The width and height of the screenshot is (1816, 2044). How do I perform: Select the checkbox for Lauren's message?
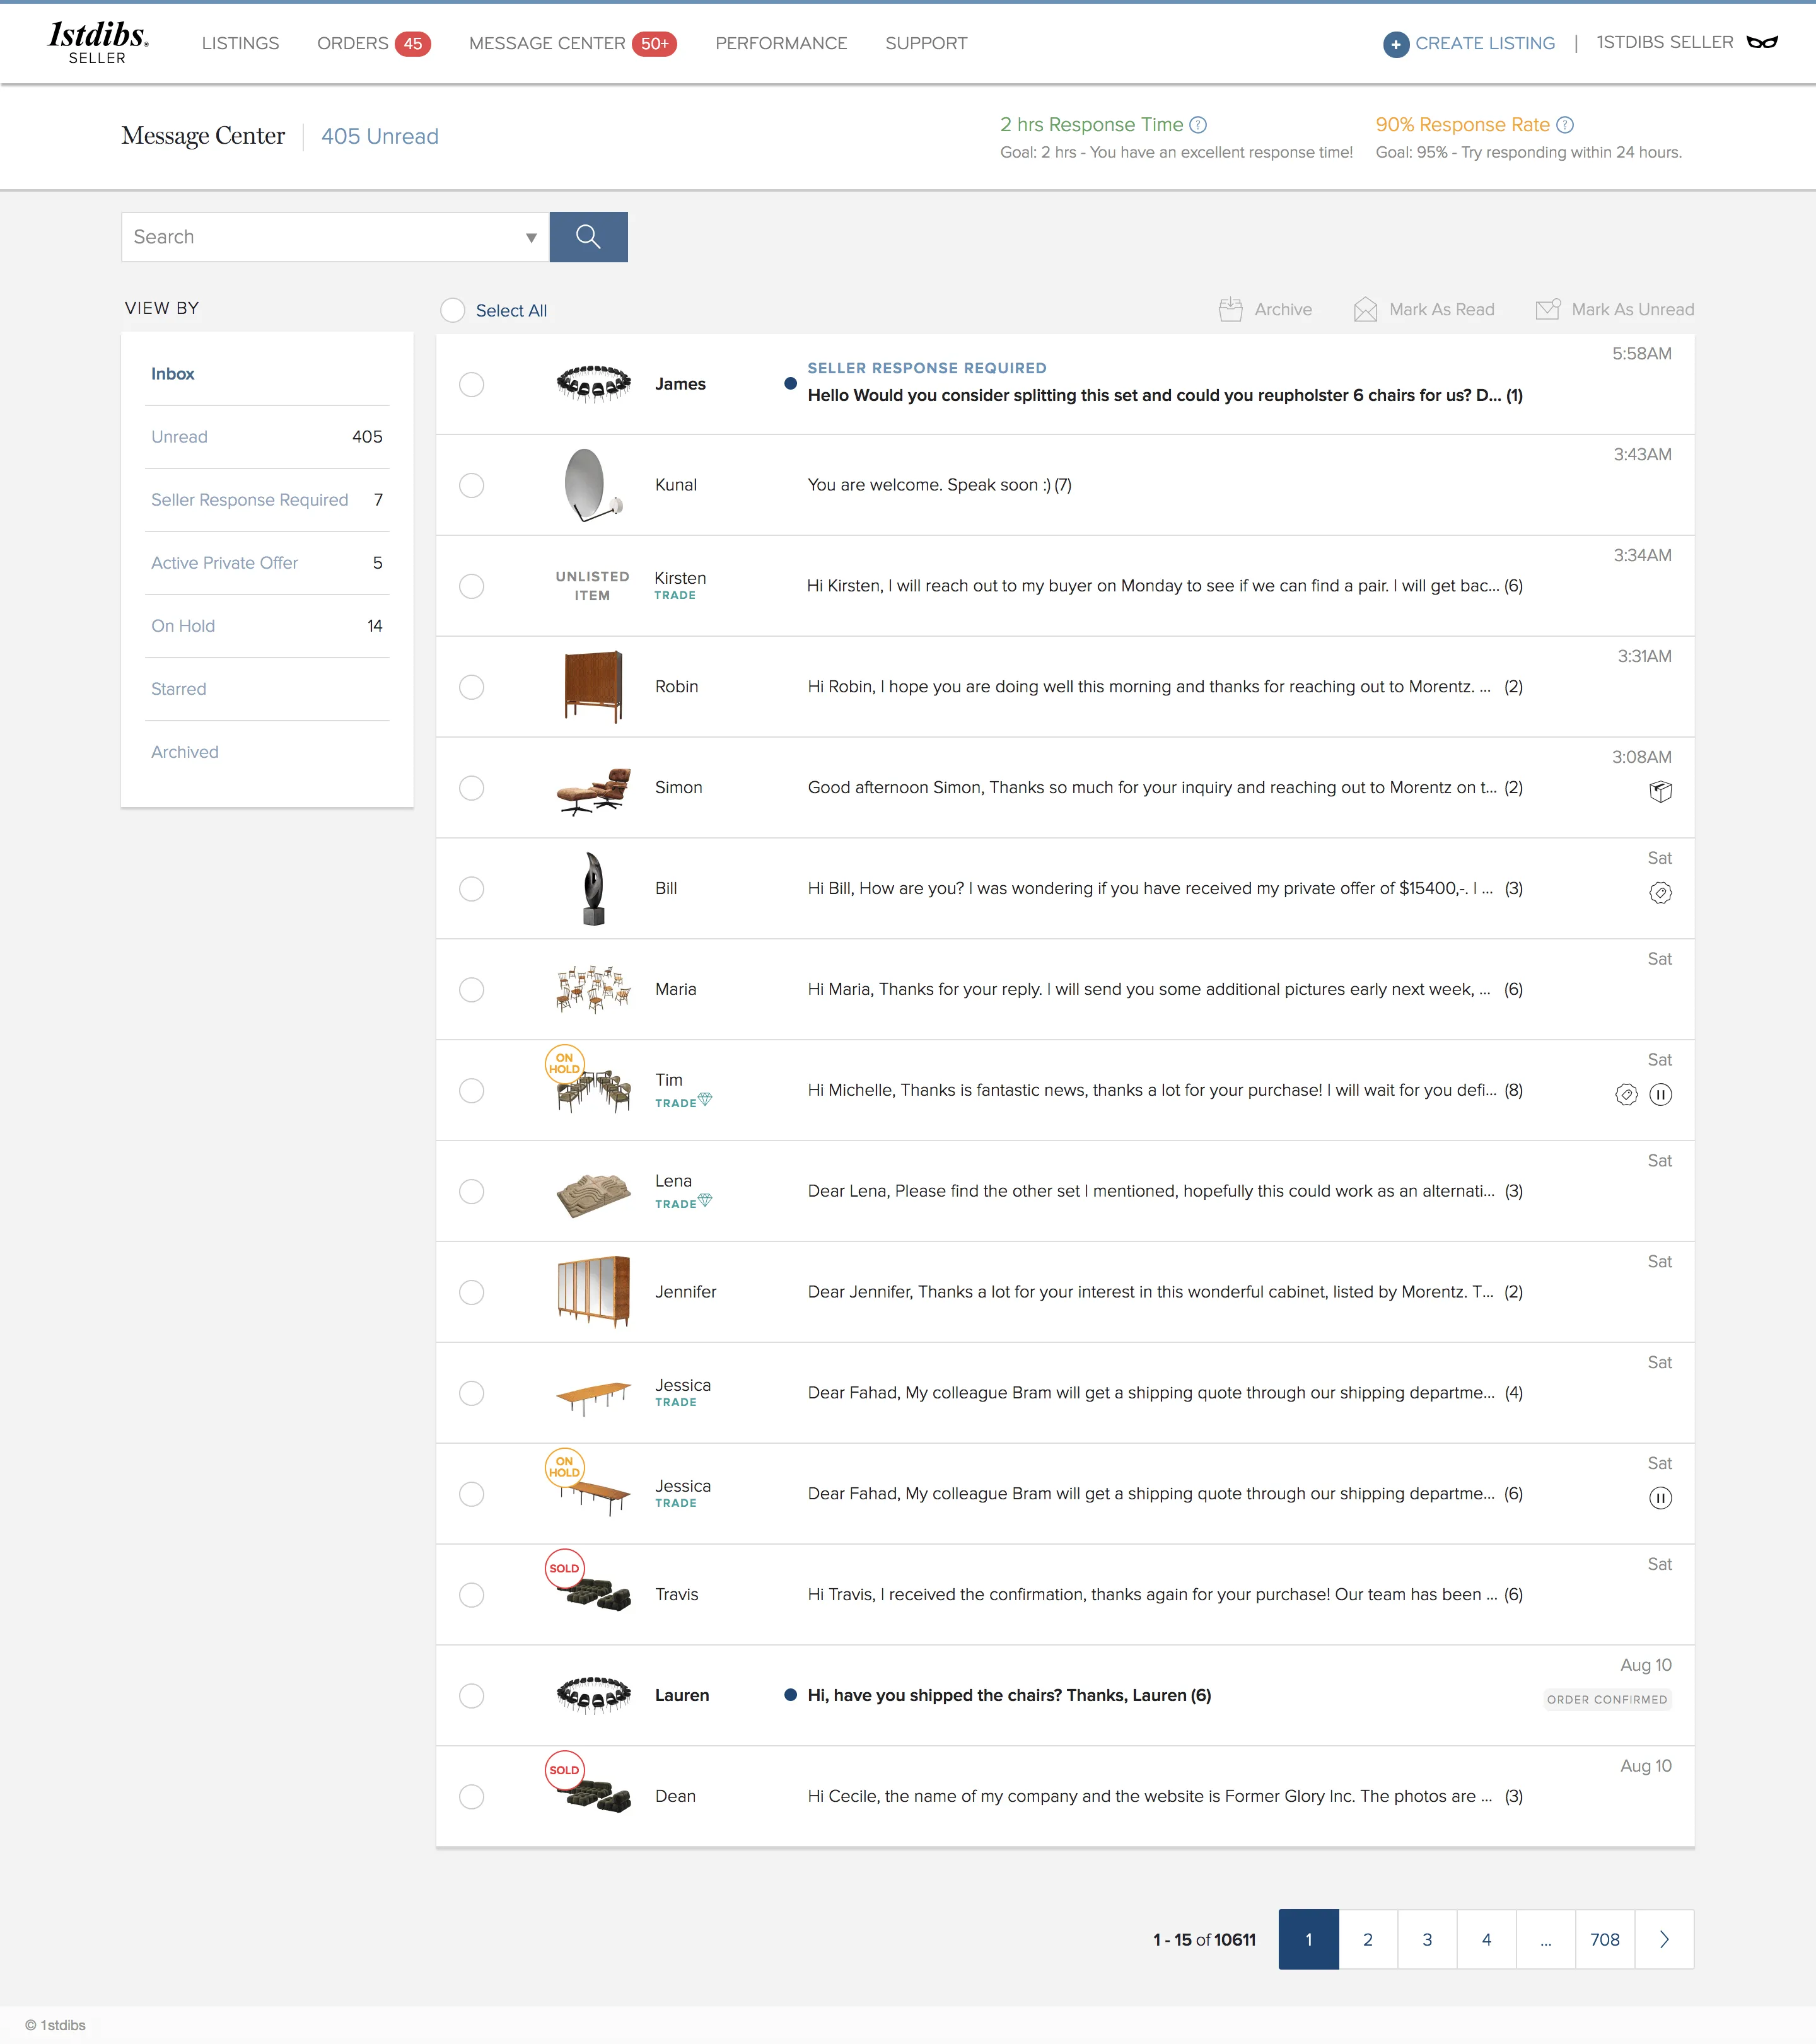(472, 1696)
